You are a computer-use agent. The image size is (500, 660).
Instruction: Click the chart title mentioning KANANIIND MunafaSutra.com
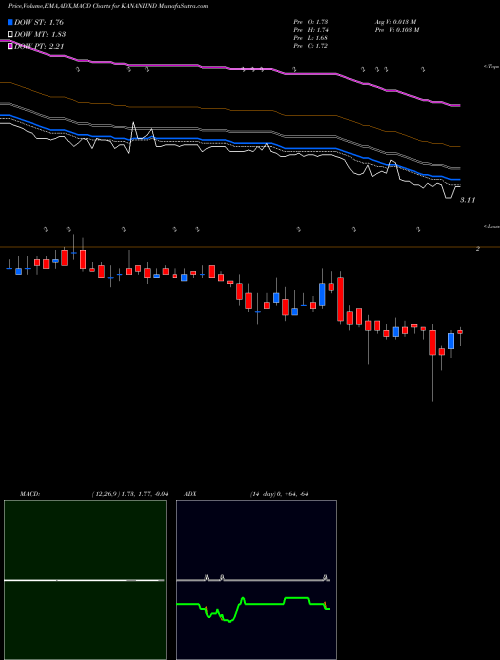pyautogui.click(x=108, y=6)
